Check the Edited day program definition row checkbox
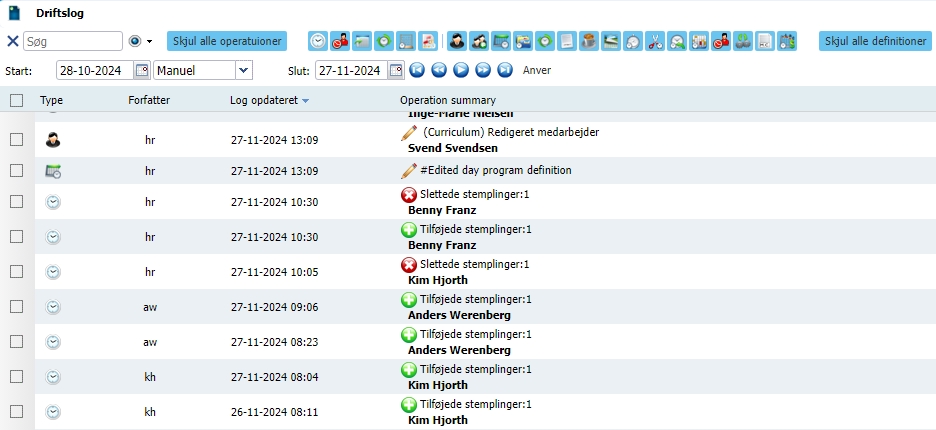This screenshot has height=430, width=936. (x=17, y=171)
